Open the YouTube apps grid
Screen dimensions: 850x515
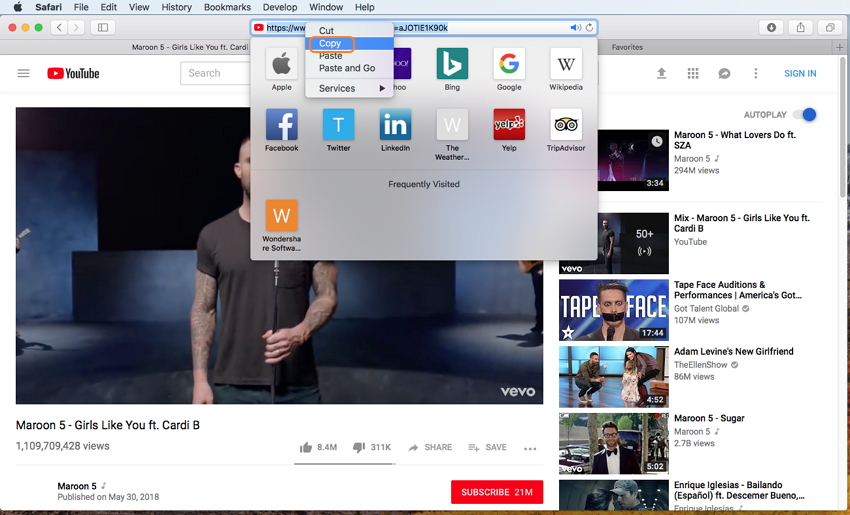point(693,73)
